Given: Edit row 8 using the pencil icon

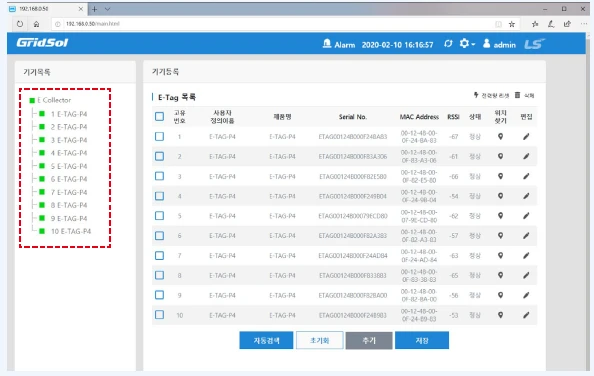Looking at the screenshot, I should pyautogui.click(x=526, y=275).
